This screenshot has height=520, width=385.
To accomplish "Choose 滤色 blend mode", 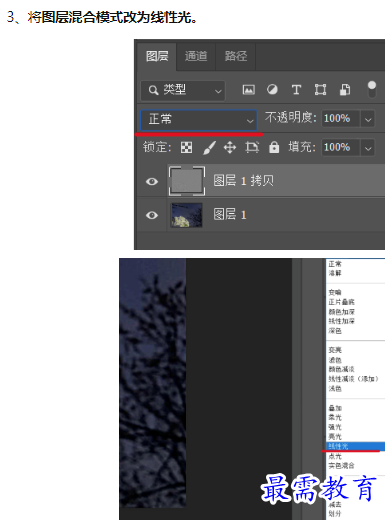I will coord(335,360).
